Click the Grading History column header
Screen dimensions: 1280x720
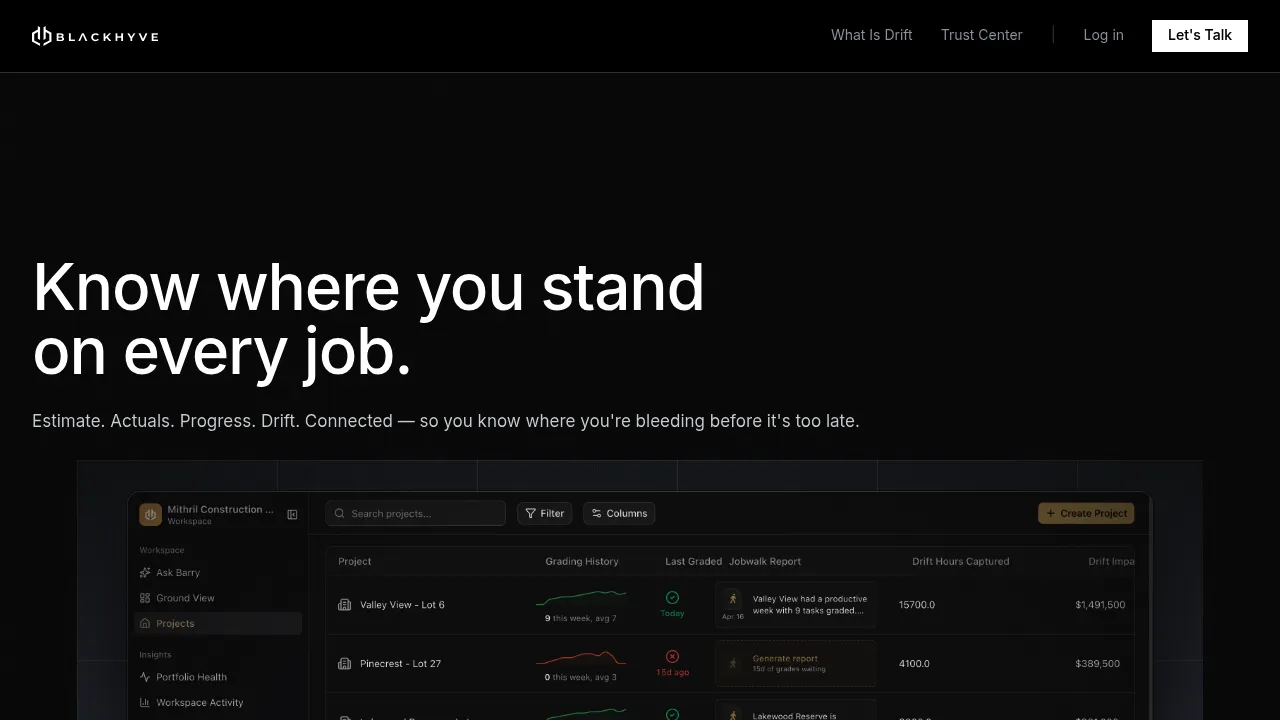click(x=582, y=561)
